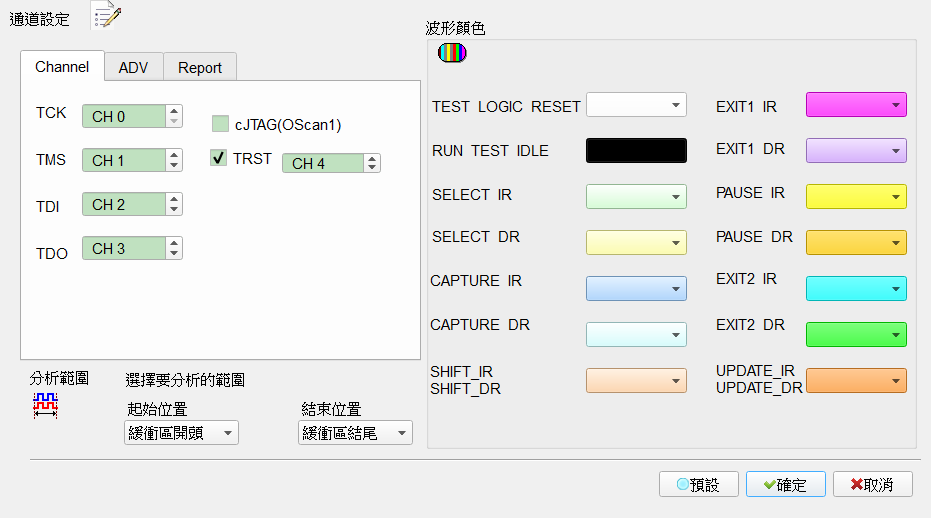Cancel with the 取消 button
Screen dimensions: 931x518
click(x=873, y=484)
